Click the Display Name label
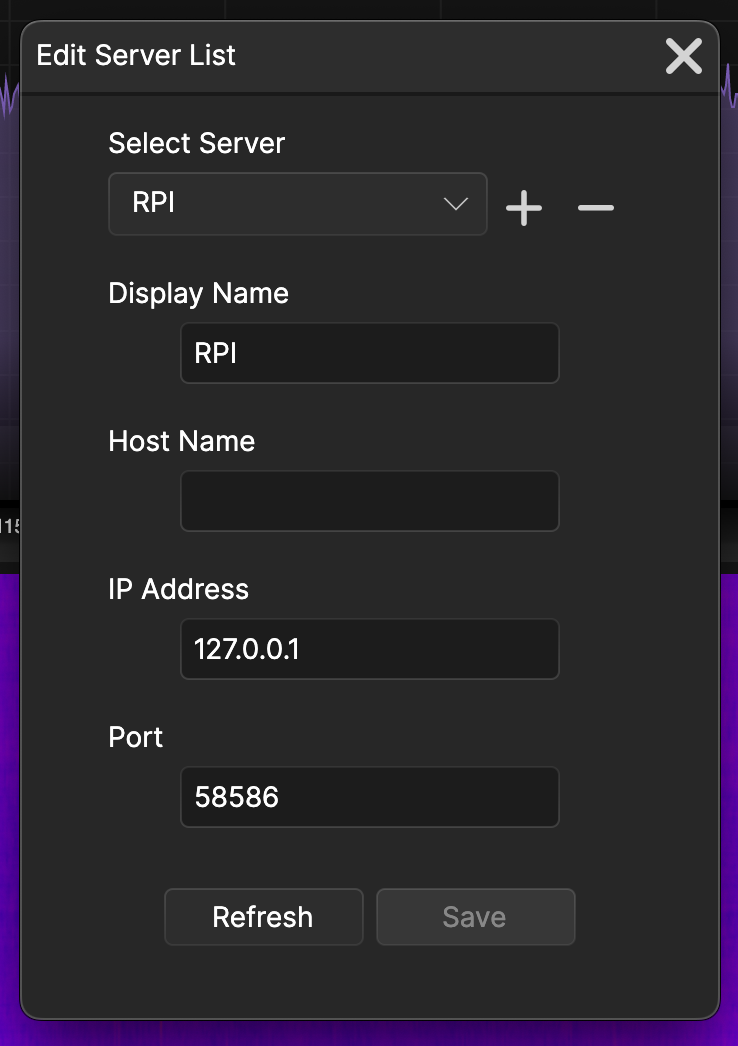 tap(198, 293)
